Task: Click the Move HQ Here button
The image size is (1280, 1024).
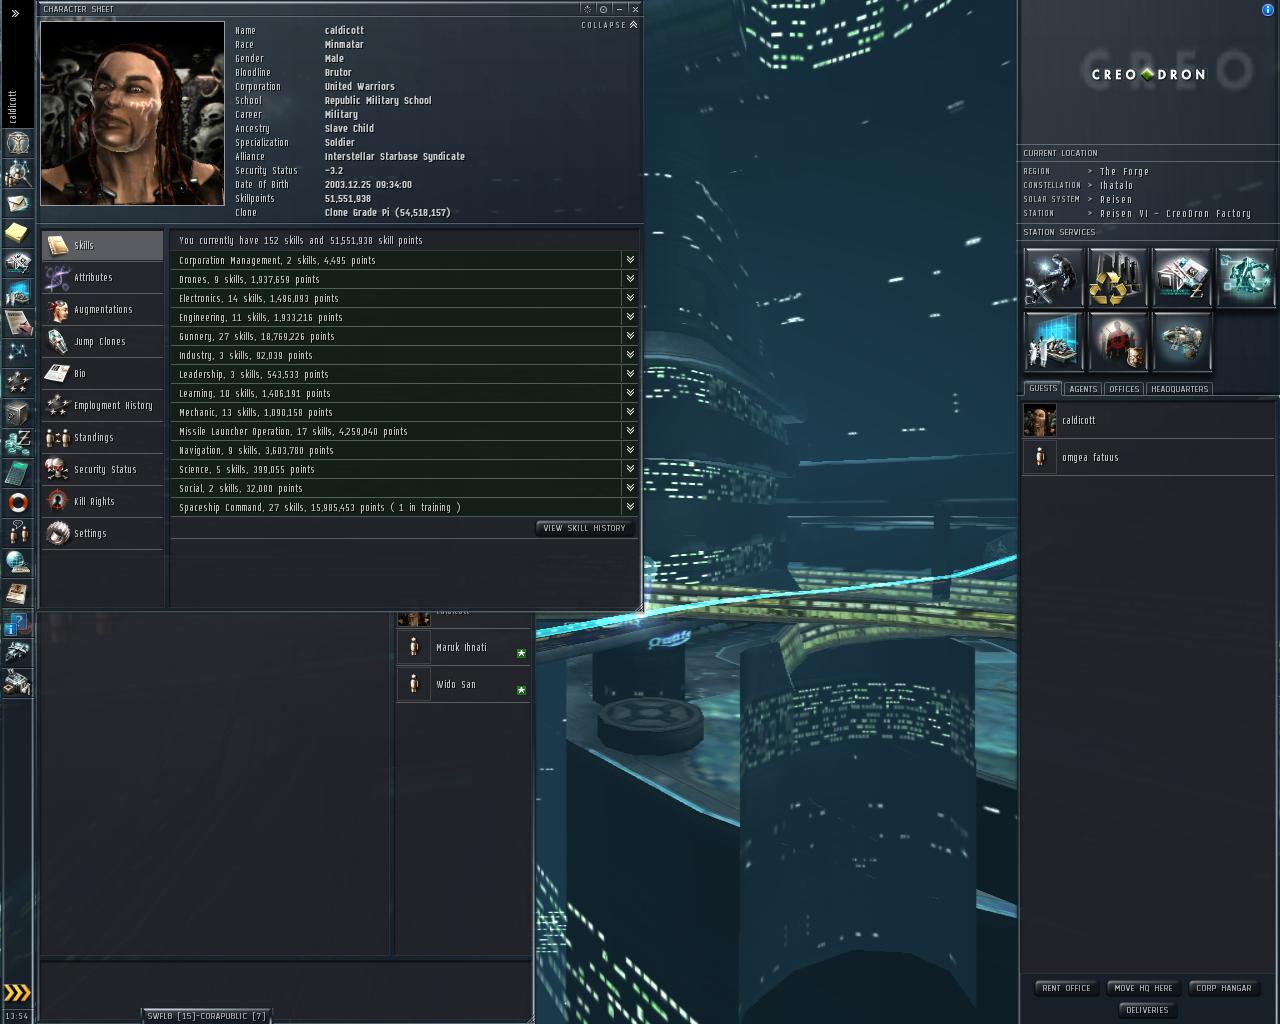Action: click(x=1144, y=988)
